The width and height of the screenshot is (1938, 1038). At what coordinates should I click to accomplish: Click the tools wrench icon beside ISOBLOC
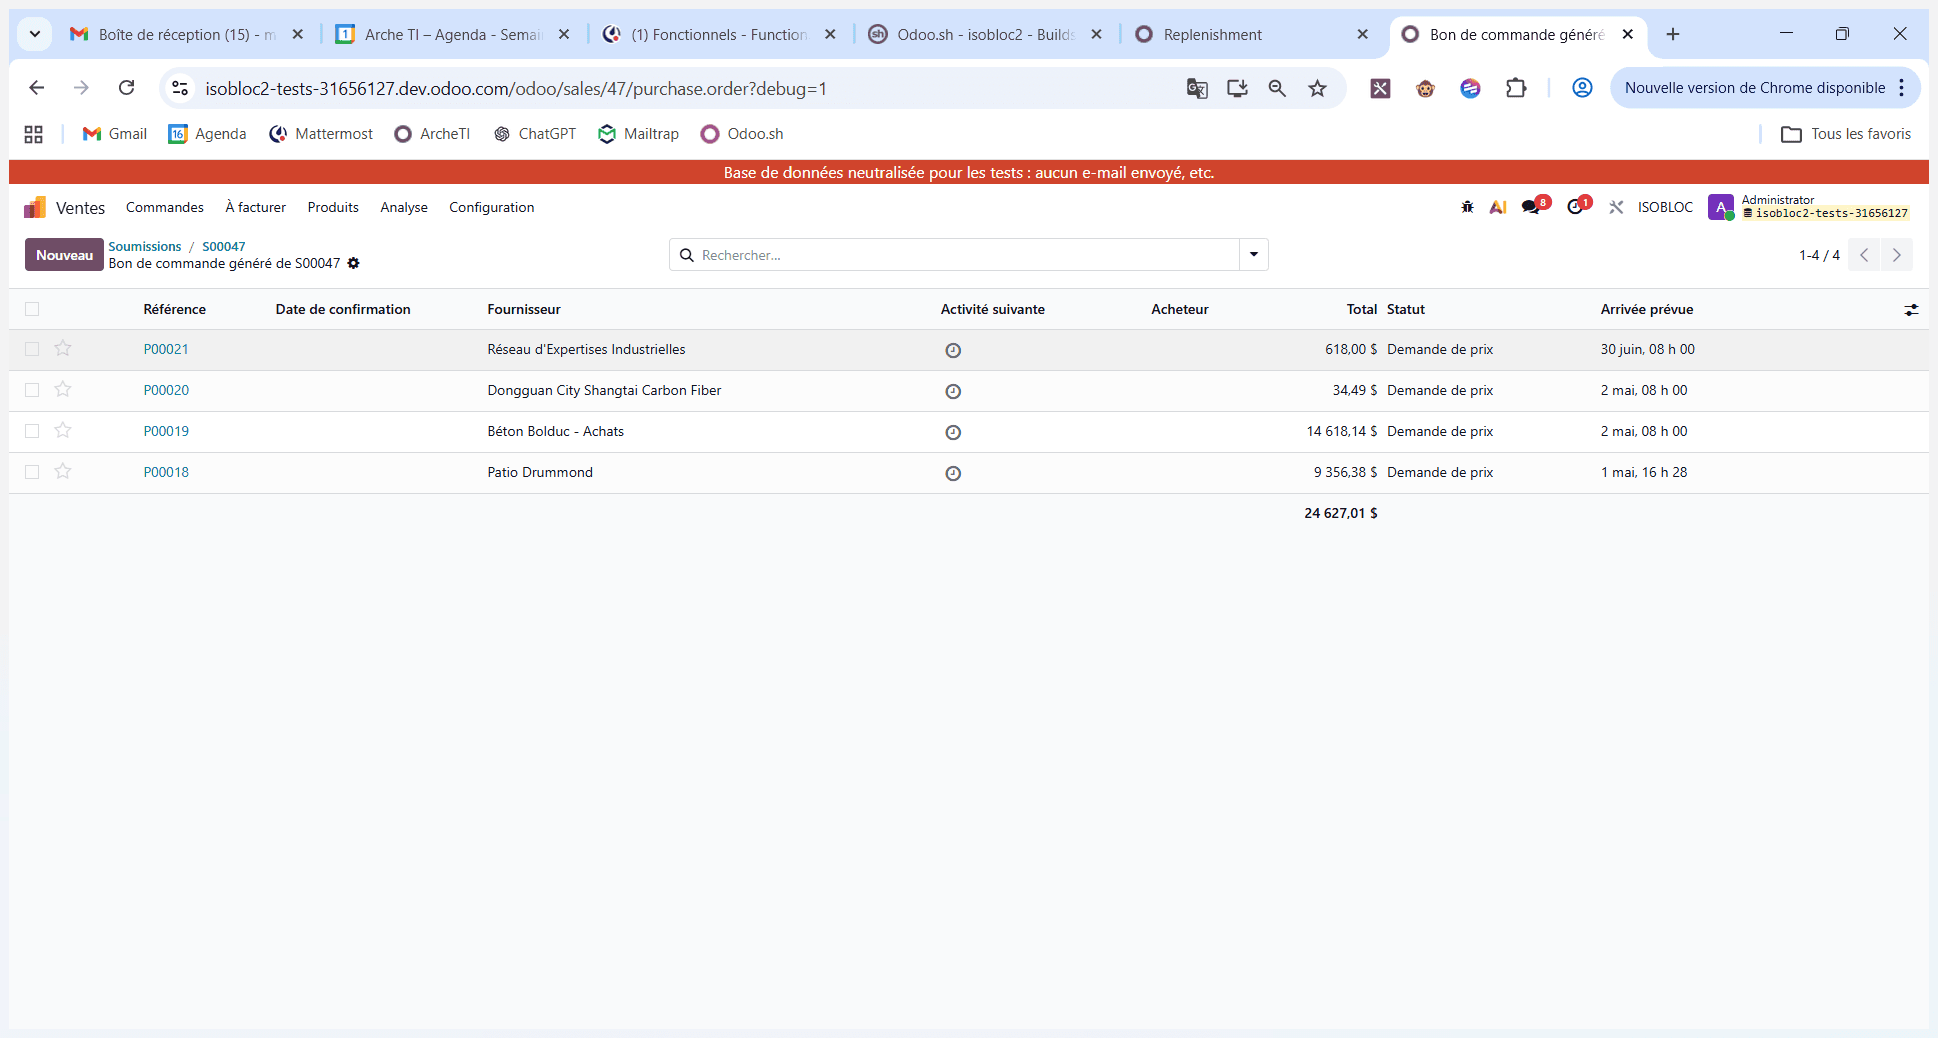[1616, 207]
